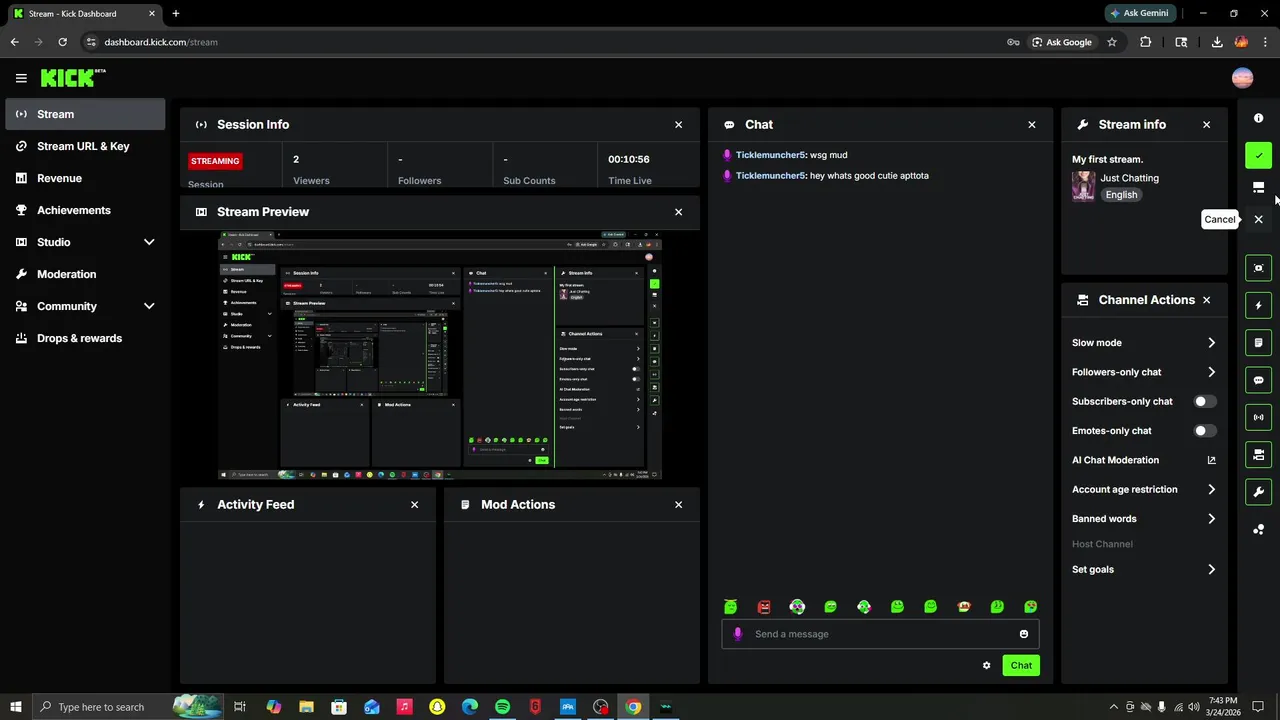
Task: Enable Subscribers-only chat toggle
Action: [1205, 402]
